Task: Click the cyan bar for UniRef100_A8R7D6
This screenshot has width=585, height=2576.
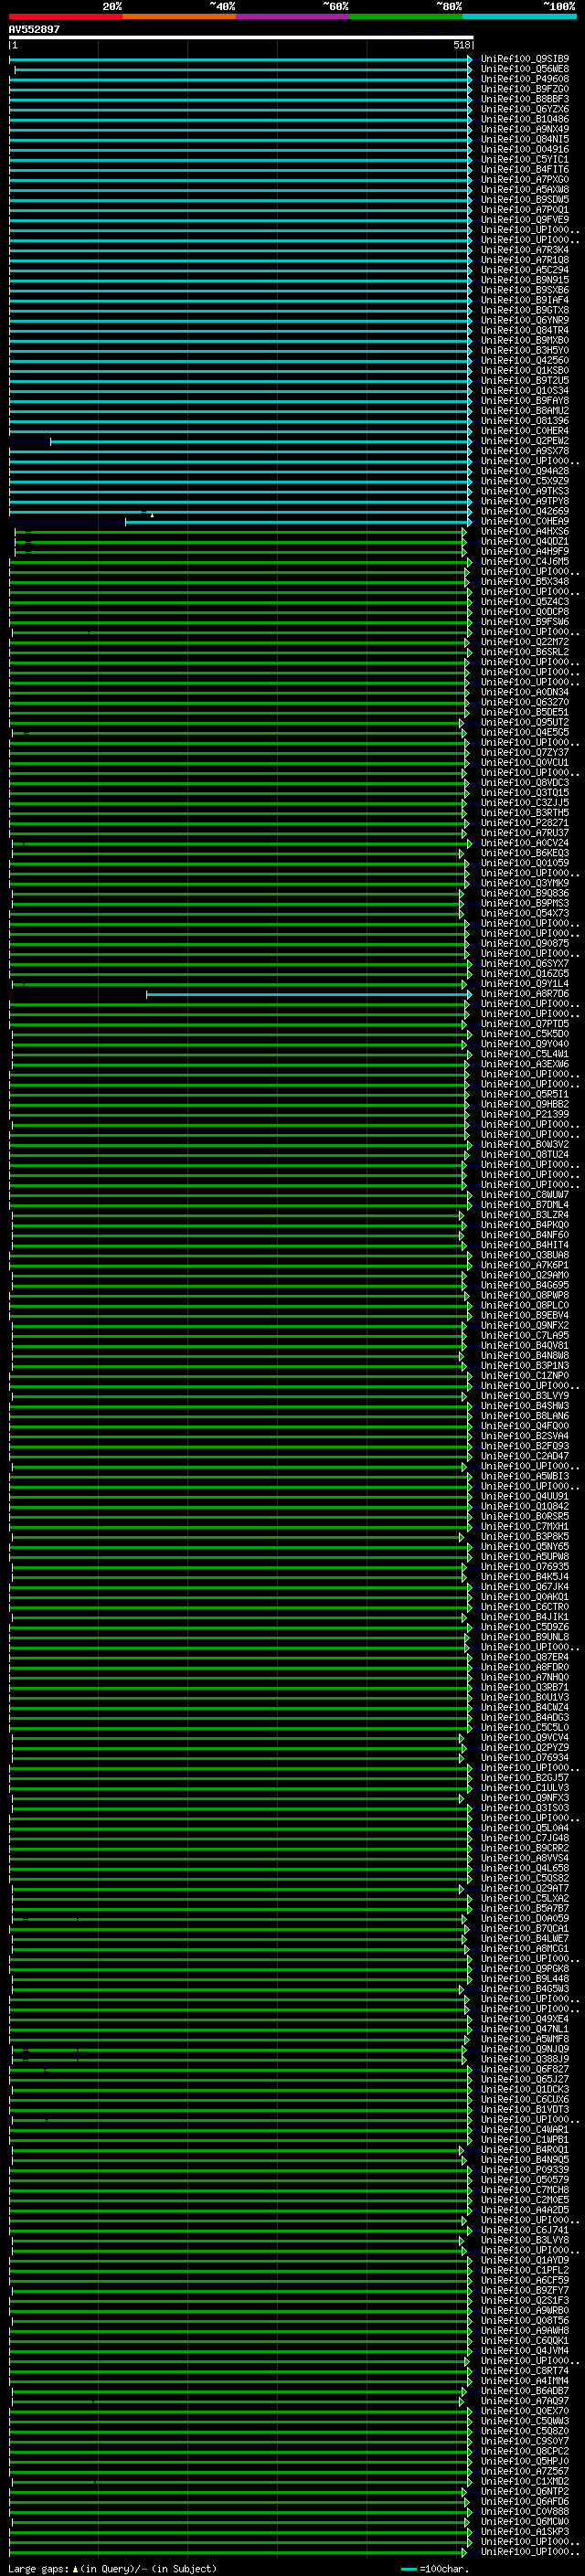Action: point(309,994)
